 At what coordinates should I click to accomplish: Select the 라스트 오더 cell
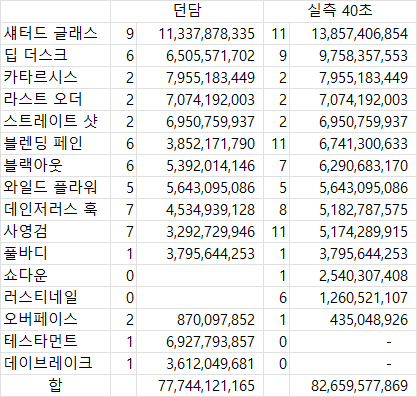coord(55,99)
